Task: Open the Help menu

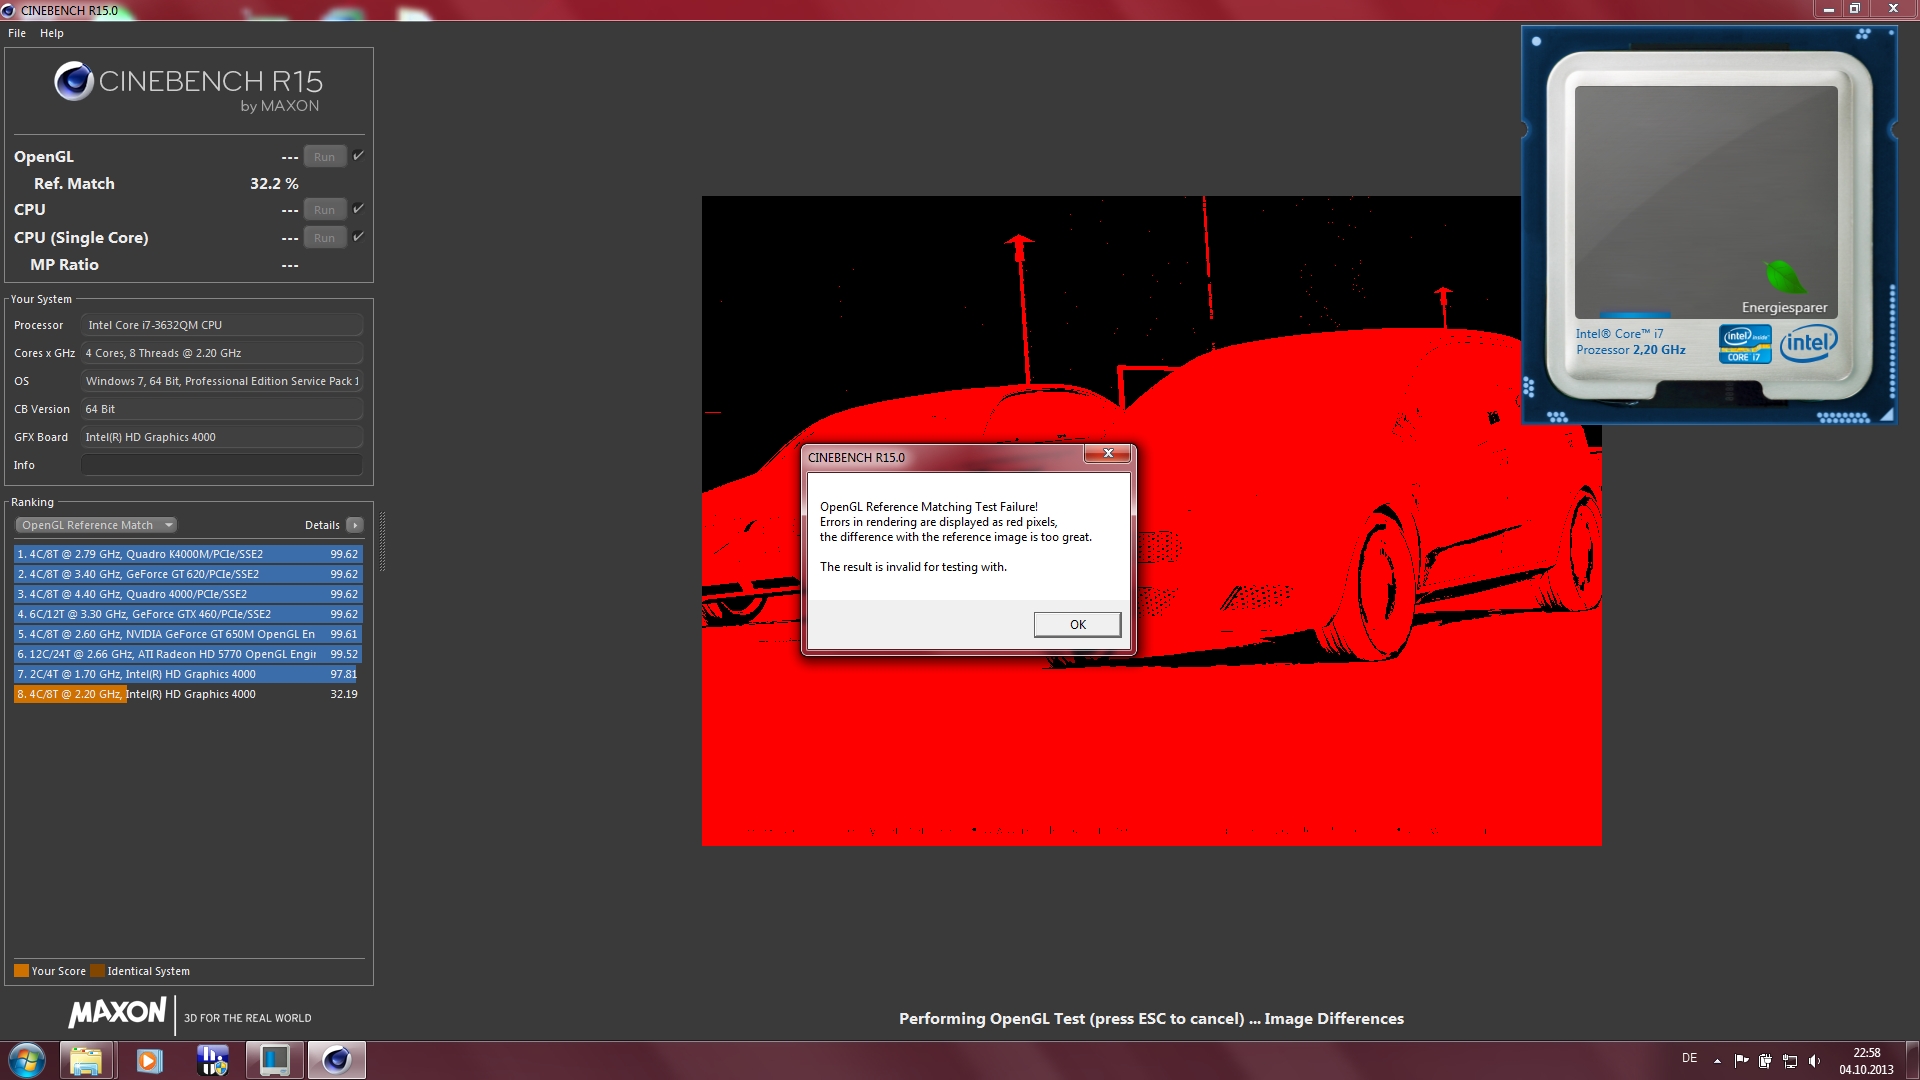Action: [x=52, y=33]
